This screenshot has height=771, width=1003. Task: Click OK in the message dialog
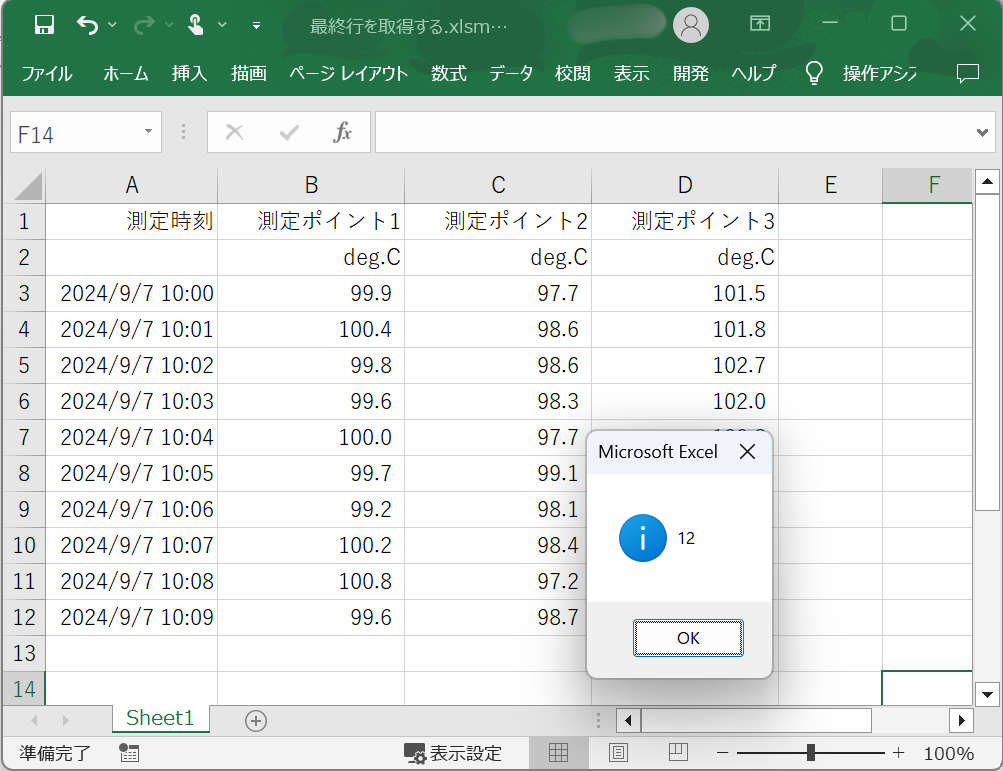click(688, 638)
